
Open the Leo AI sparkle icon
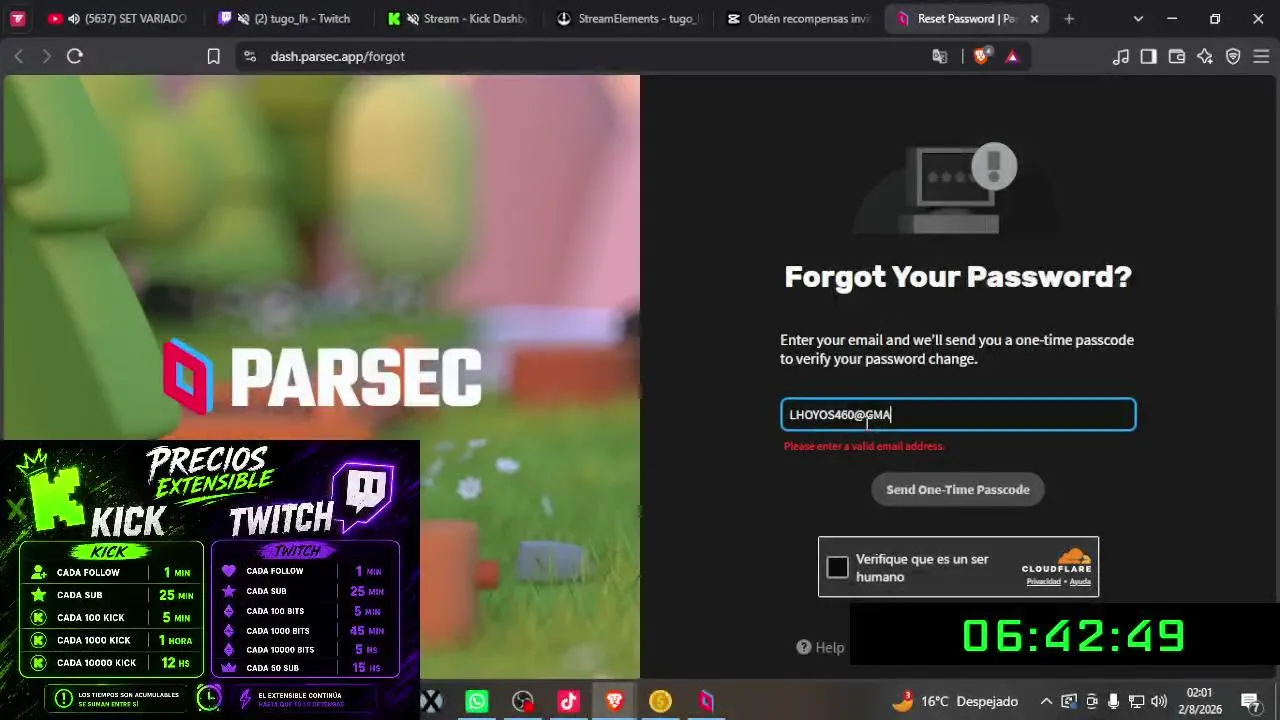[x=1204, y=57]
